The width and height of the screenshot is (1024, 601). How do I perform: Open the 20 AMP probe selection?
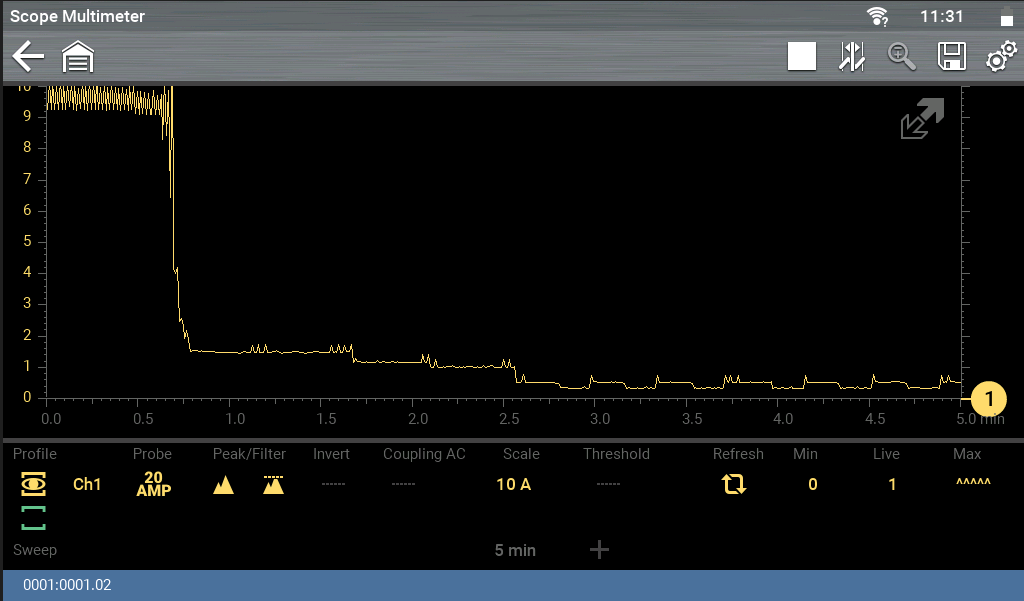click(x=153, y=484)
